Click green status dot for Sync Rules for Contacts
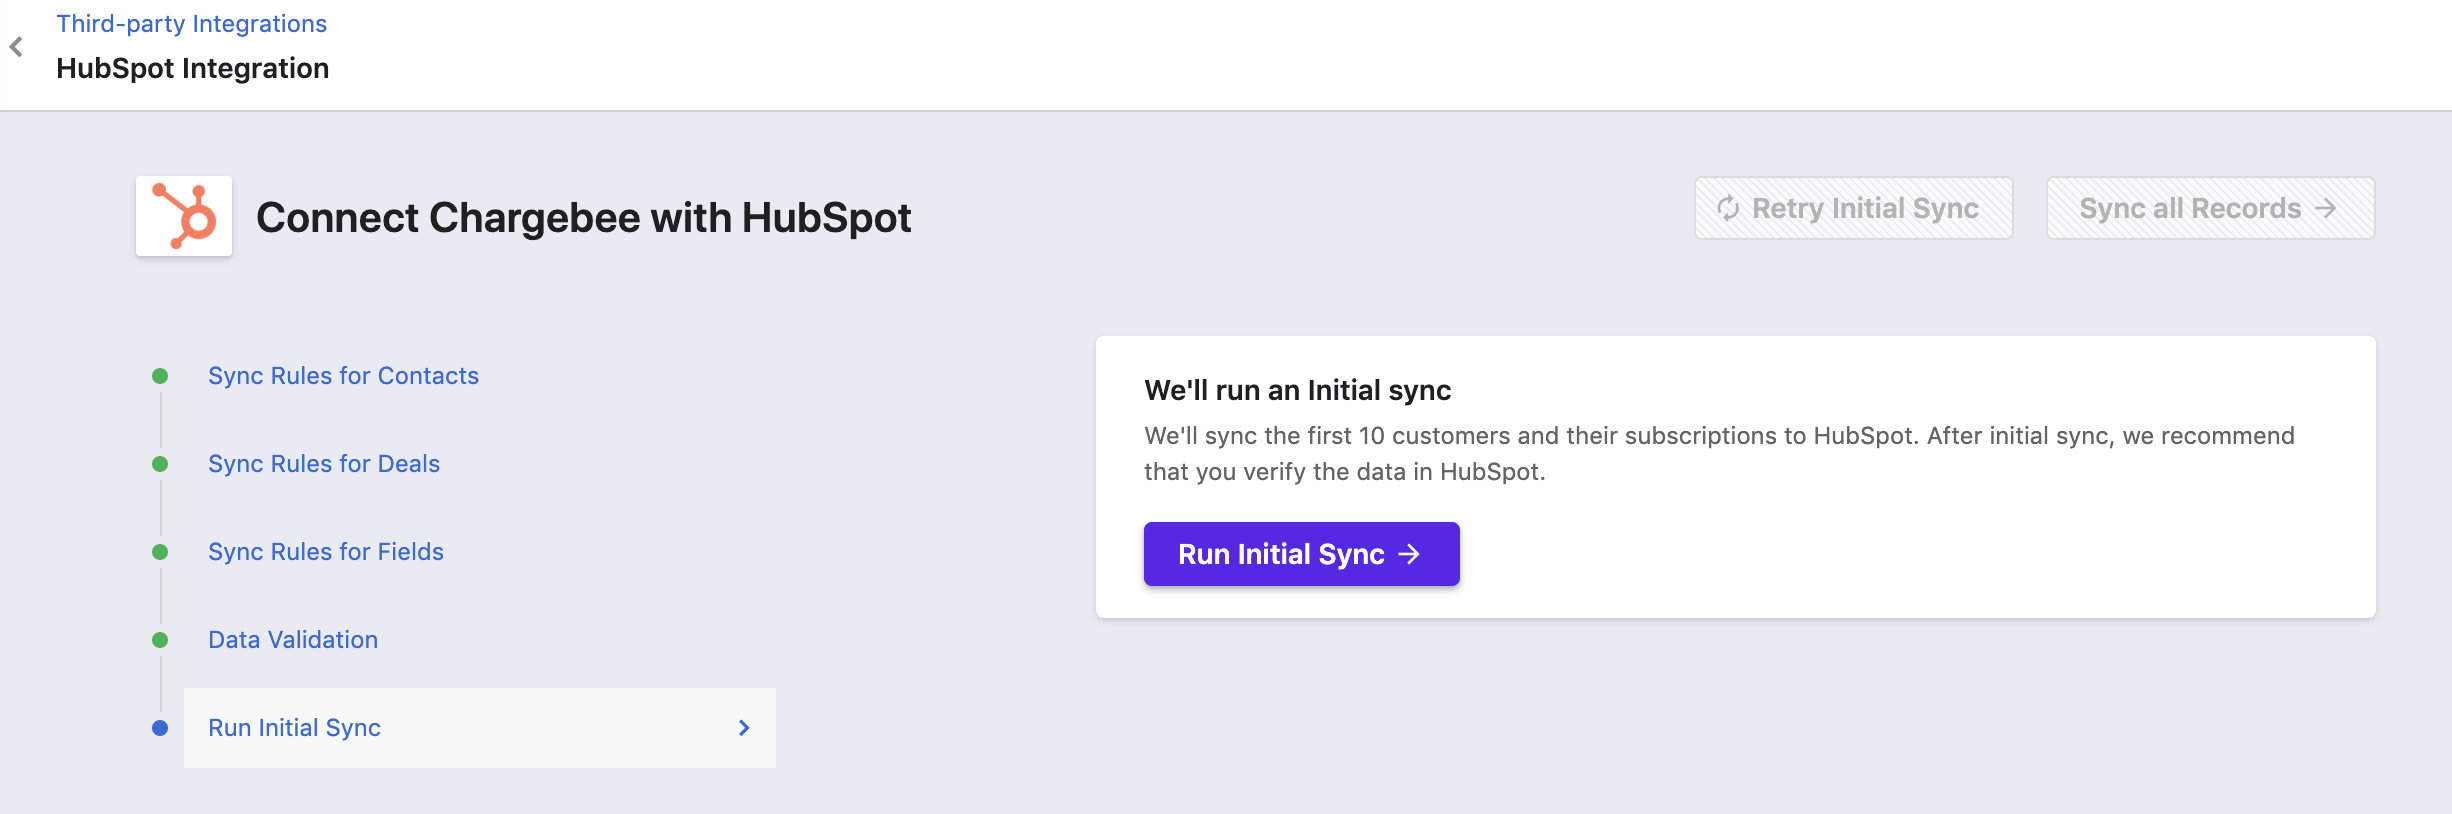This screenshot has height=814, width=2452. point(160,376)
